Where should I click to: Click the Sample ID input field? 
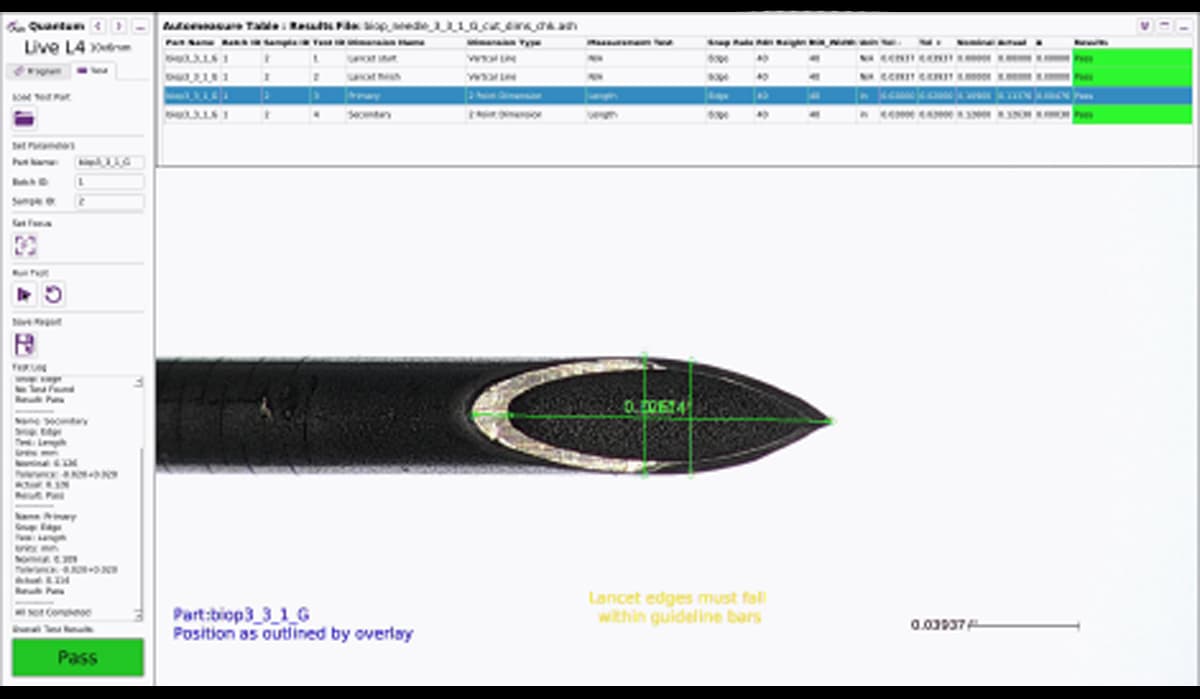pos(109,202)
